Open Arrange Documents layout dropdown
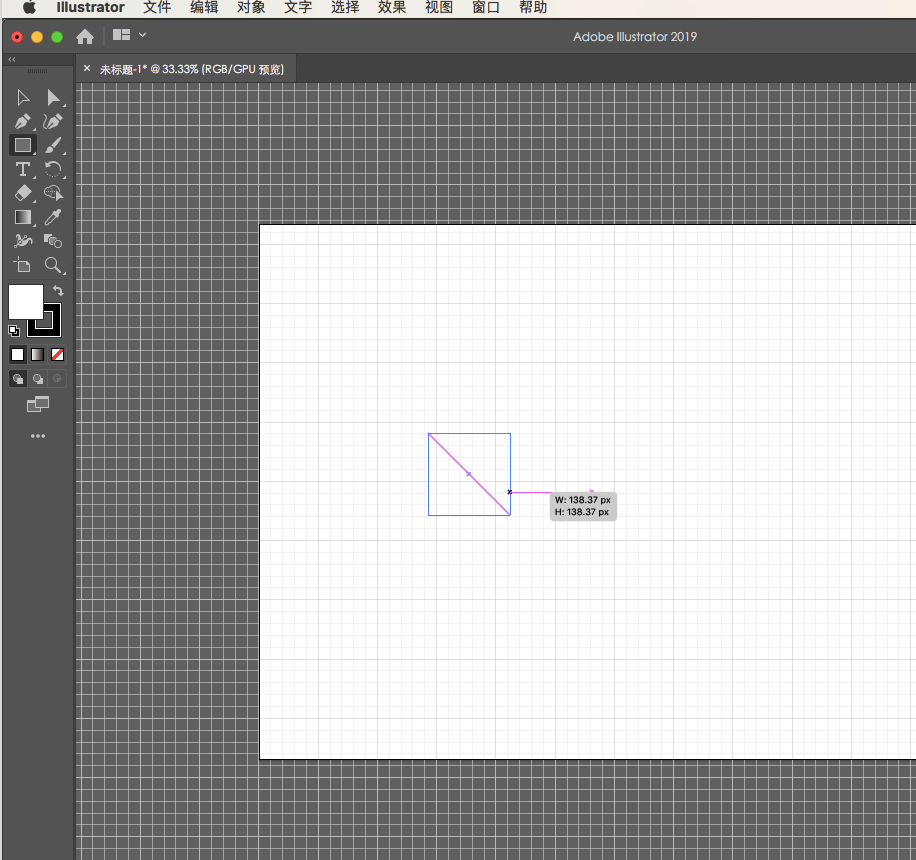 129,35
